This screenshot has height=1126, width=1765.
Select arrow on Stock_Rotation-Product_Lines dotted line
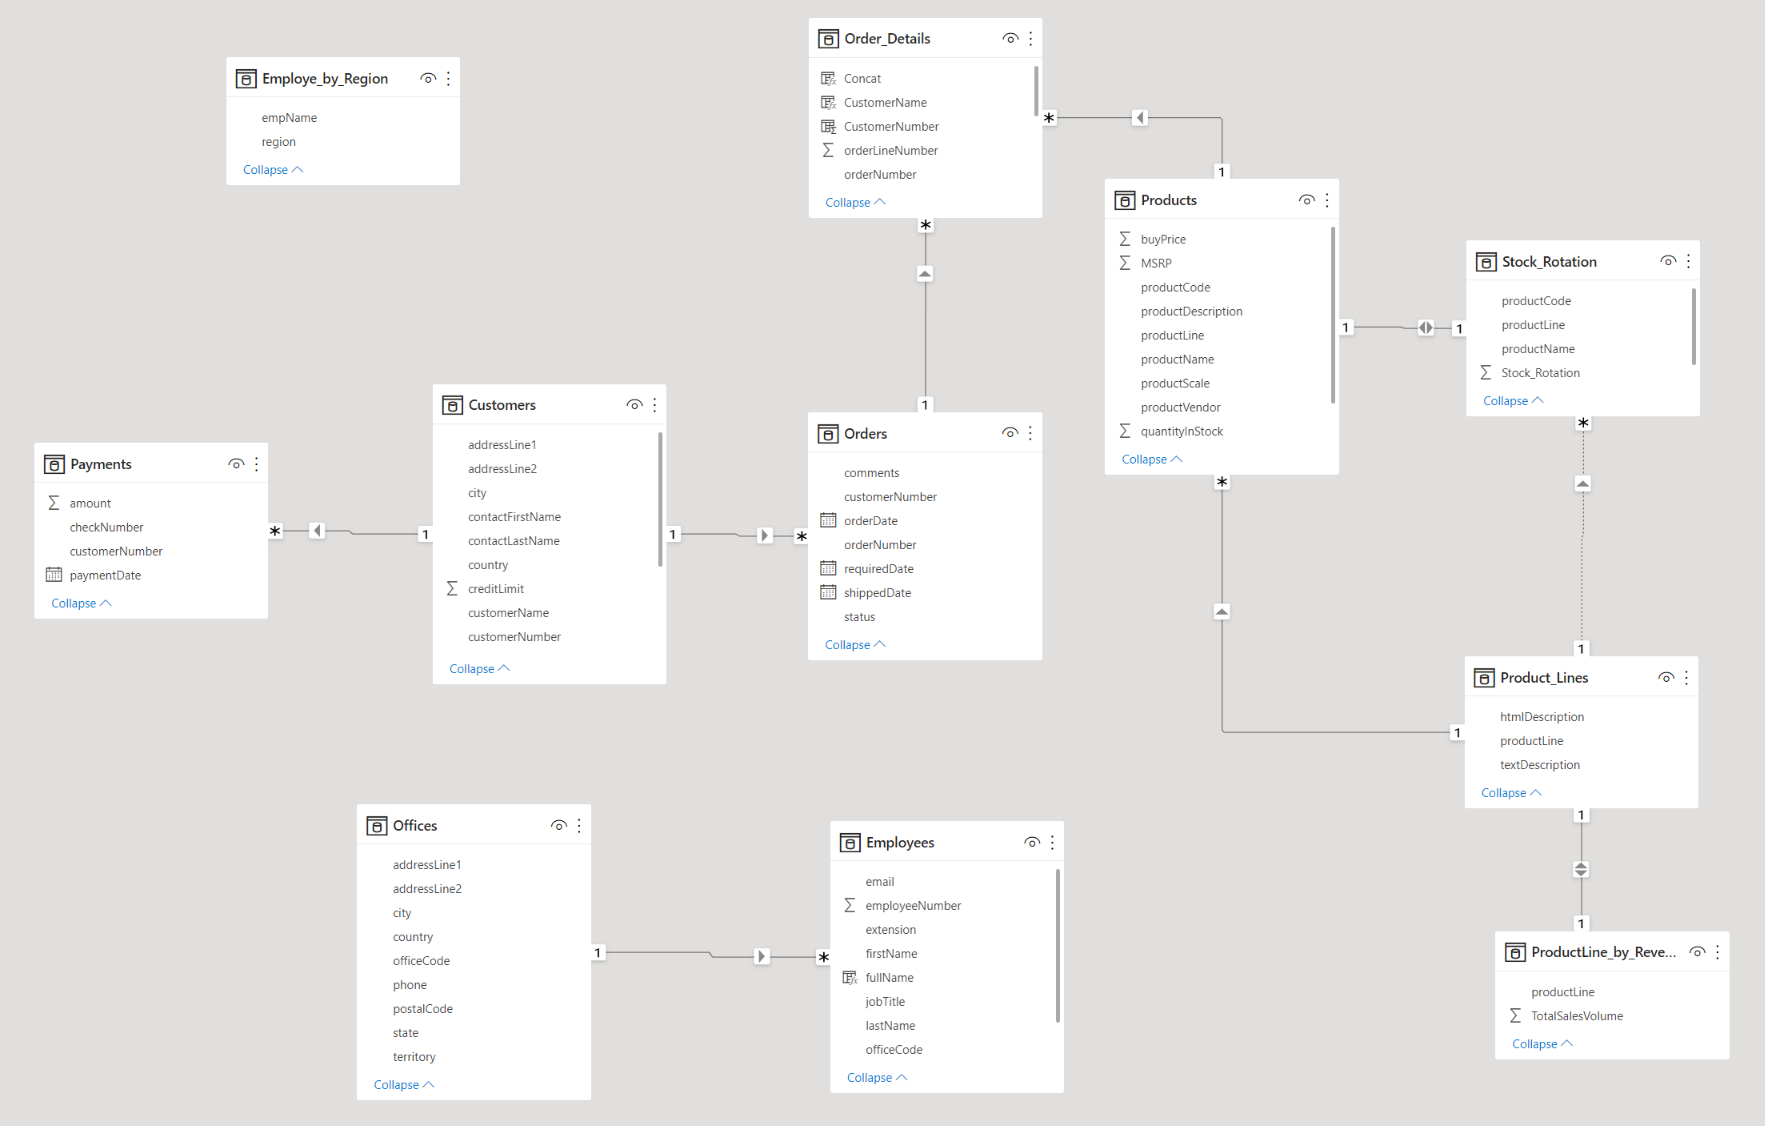coord(1583,483)
